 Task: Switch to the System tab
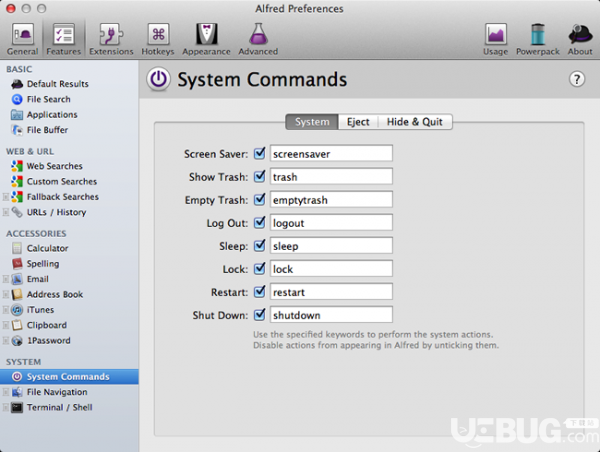click(312, 122)
